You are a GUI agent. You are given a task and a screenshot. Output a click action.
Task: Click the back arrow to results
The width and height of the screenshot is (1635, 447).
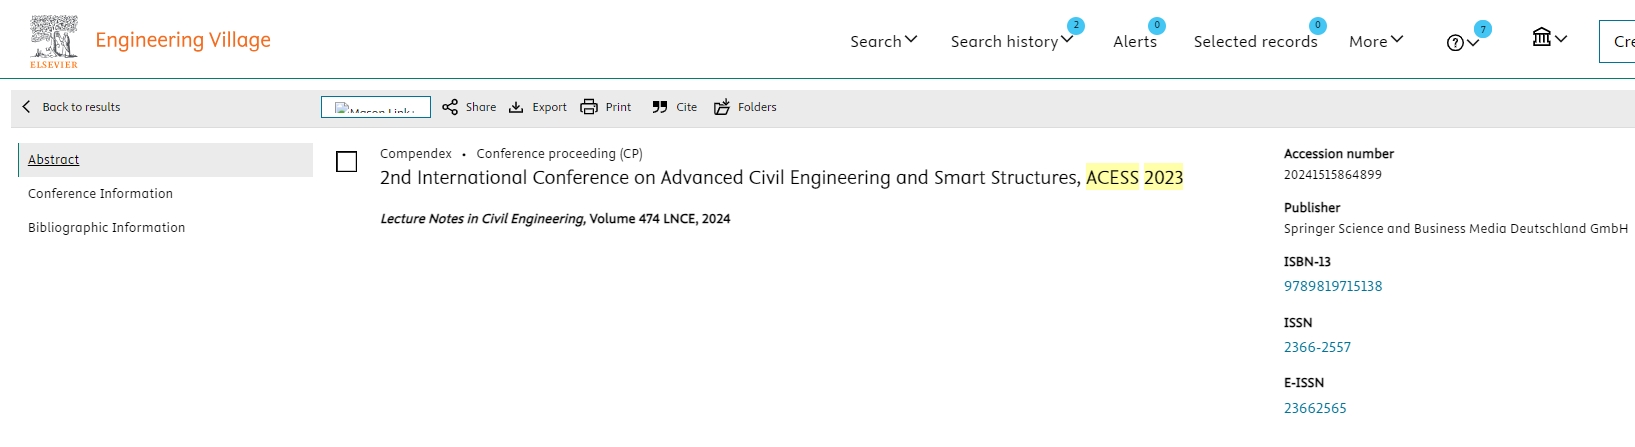pos(26,107)
